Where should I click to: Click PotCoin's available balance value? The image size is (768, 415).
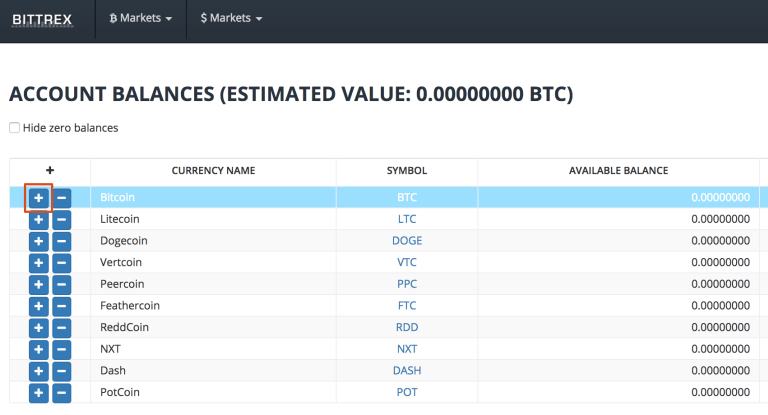(x=720, y=392)
